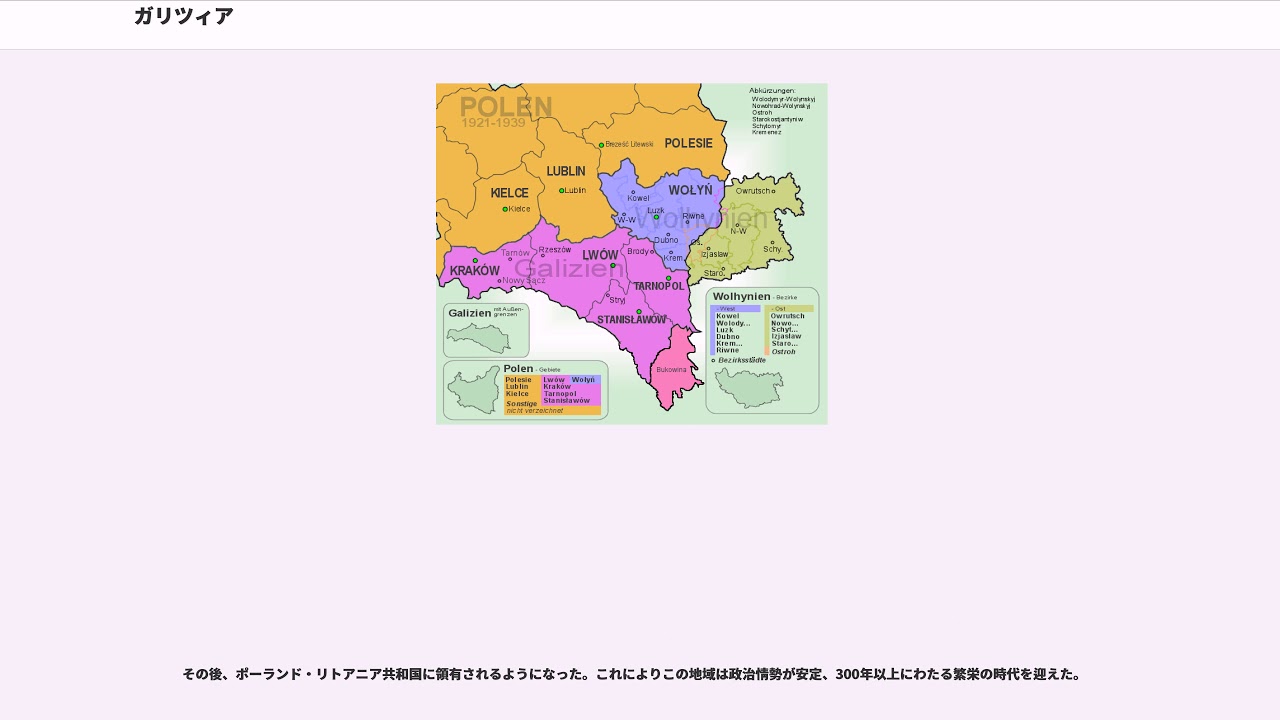Open the Galicia map image
Screen dimensions: 1280x720
(x=632, y=254)
